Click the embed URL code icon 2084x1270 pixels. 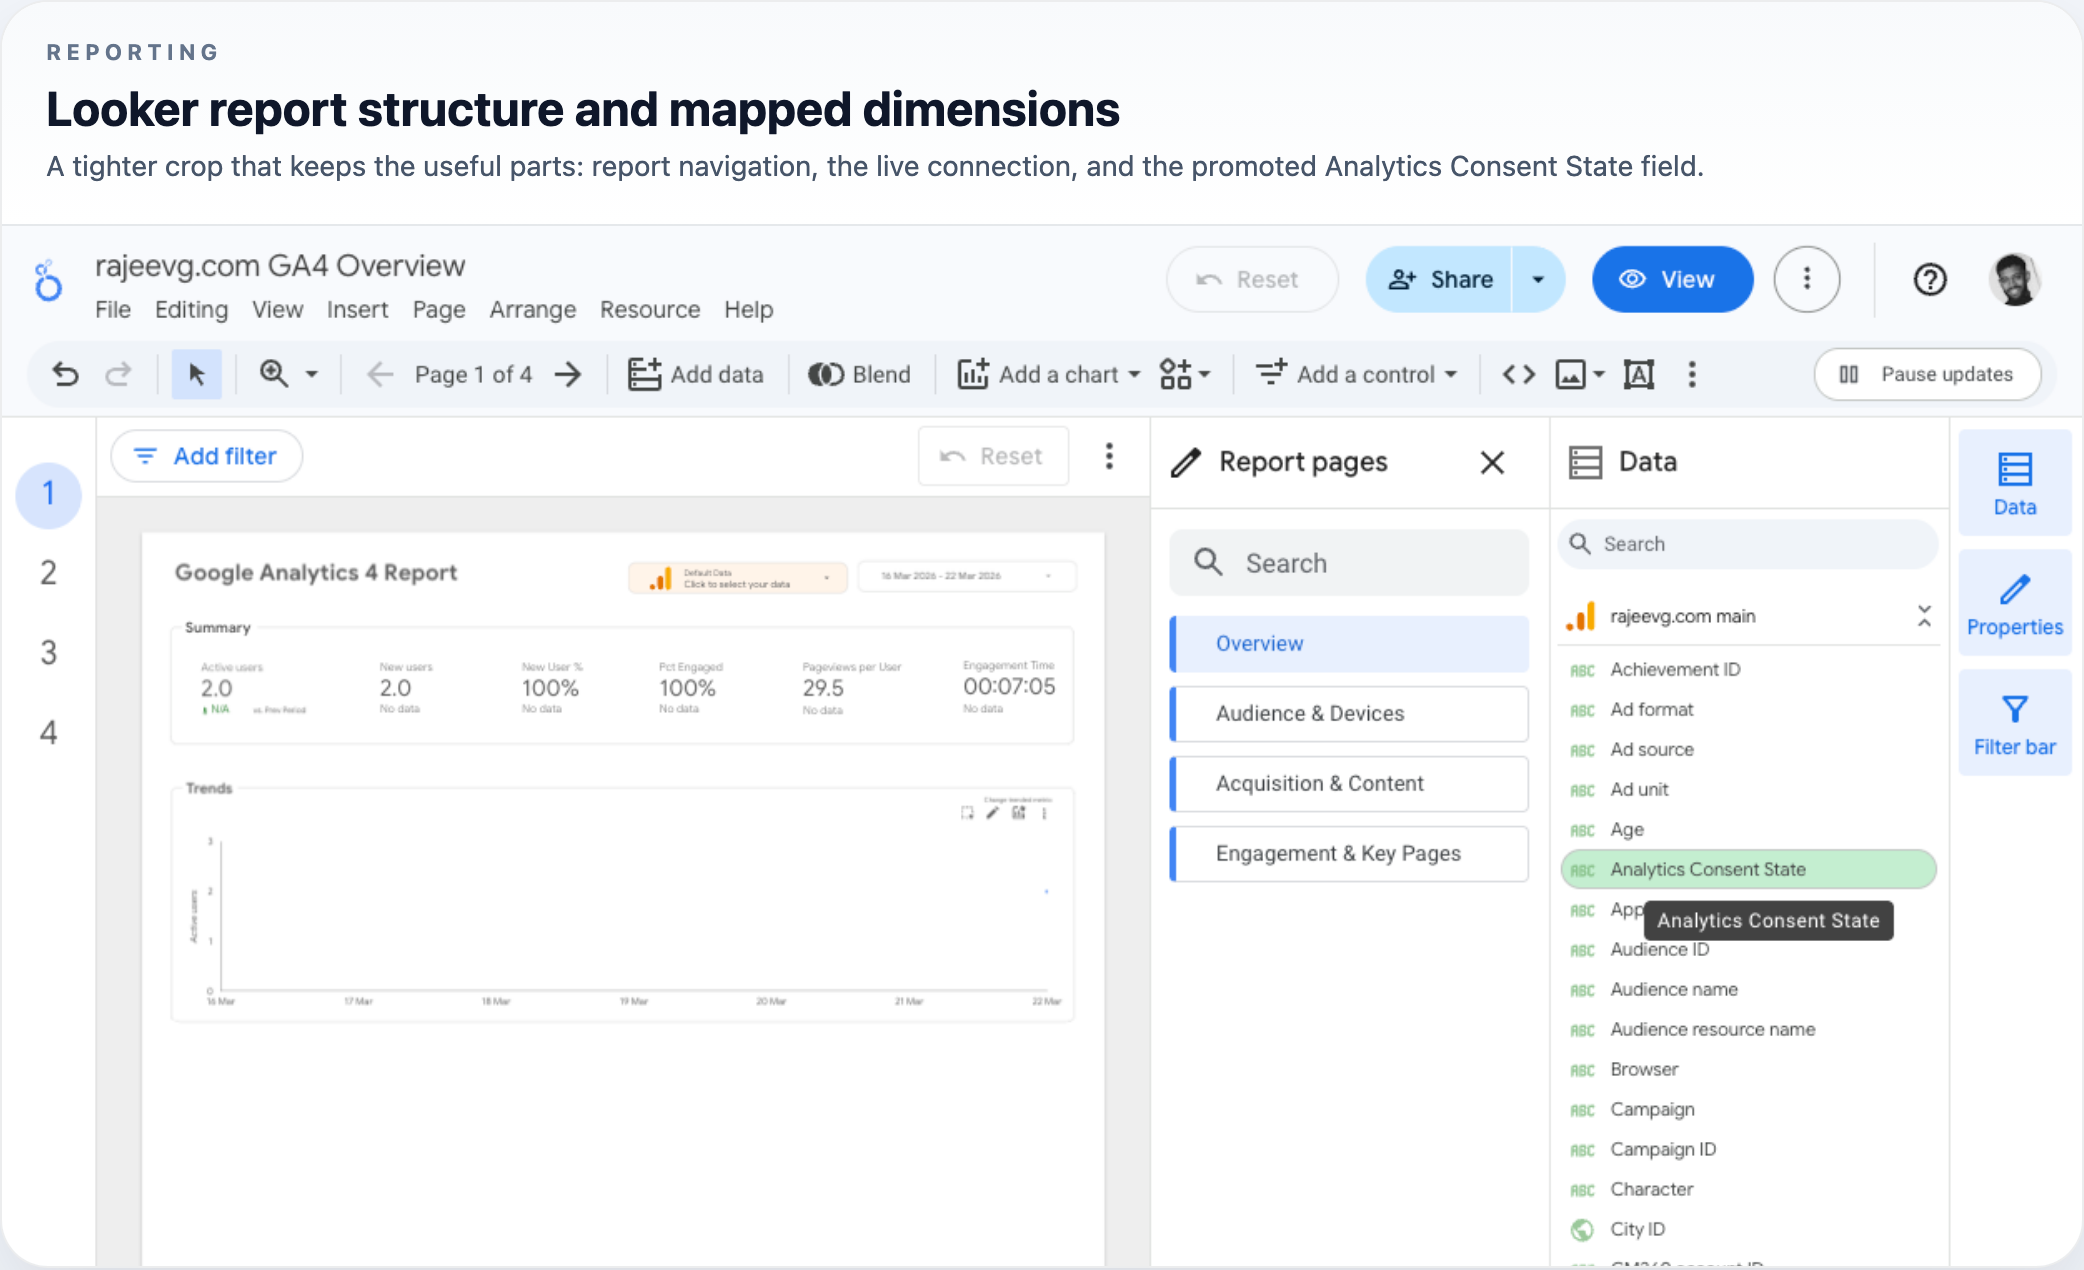coord(1518,375)
